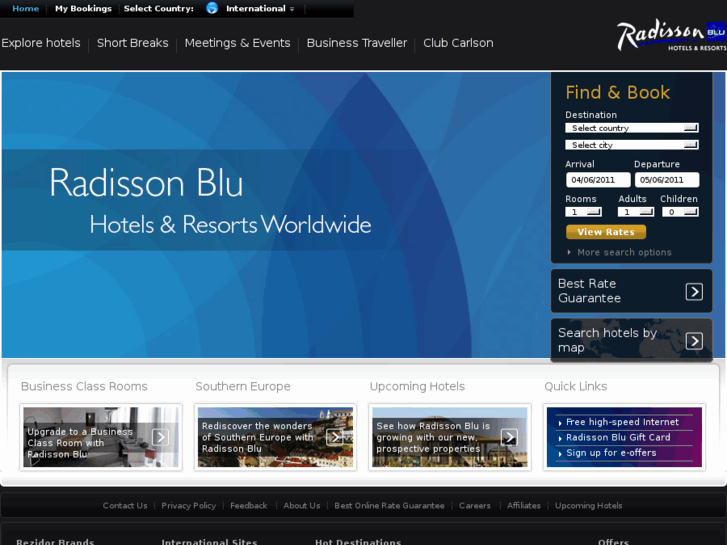Open the Select country dropdown
727x545 pixels.
632,128
